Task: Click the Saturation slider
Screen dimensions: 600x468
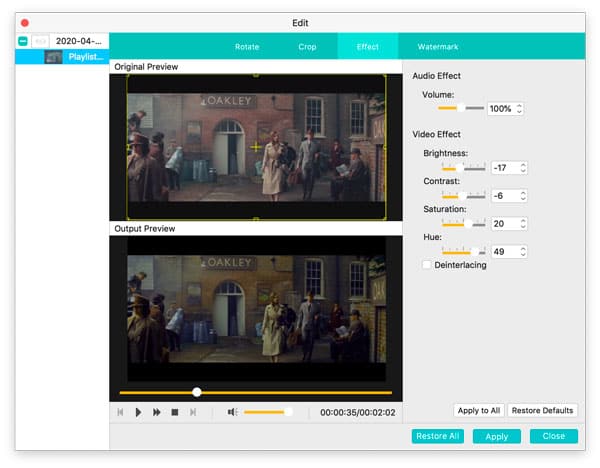Action: click(x=463, y=223)
